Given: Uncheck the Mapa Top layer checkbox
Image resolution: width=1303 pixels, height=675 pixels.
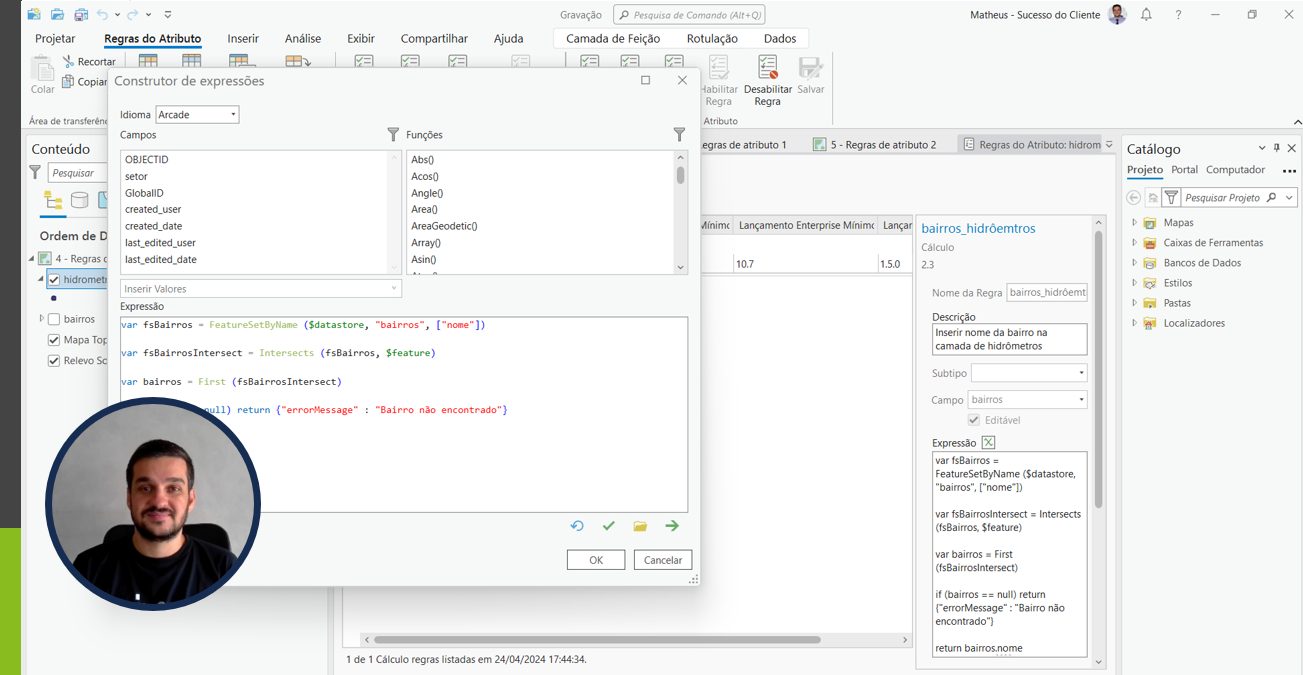Looking at the screenshot, I should tap(54, 340).
